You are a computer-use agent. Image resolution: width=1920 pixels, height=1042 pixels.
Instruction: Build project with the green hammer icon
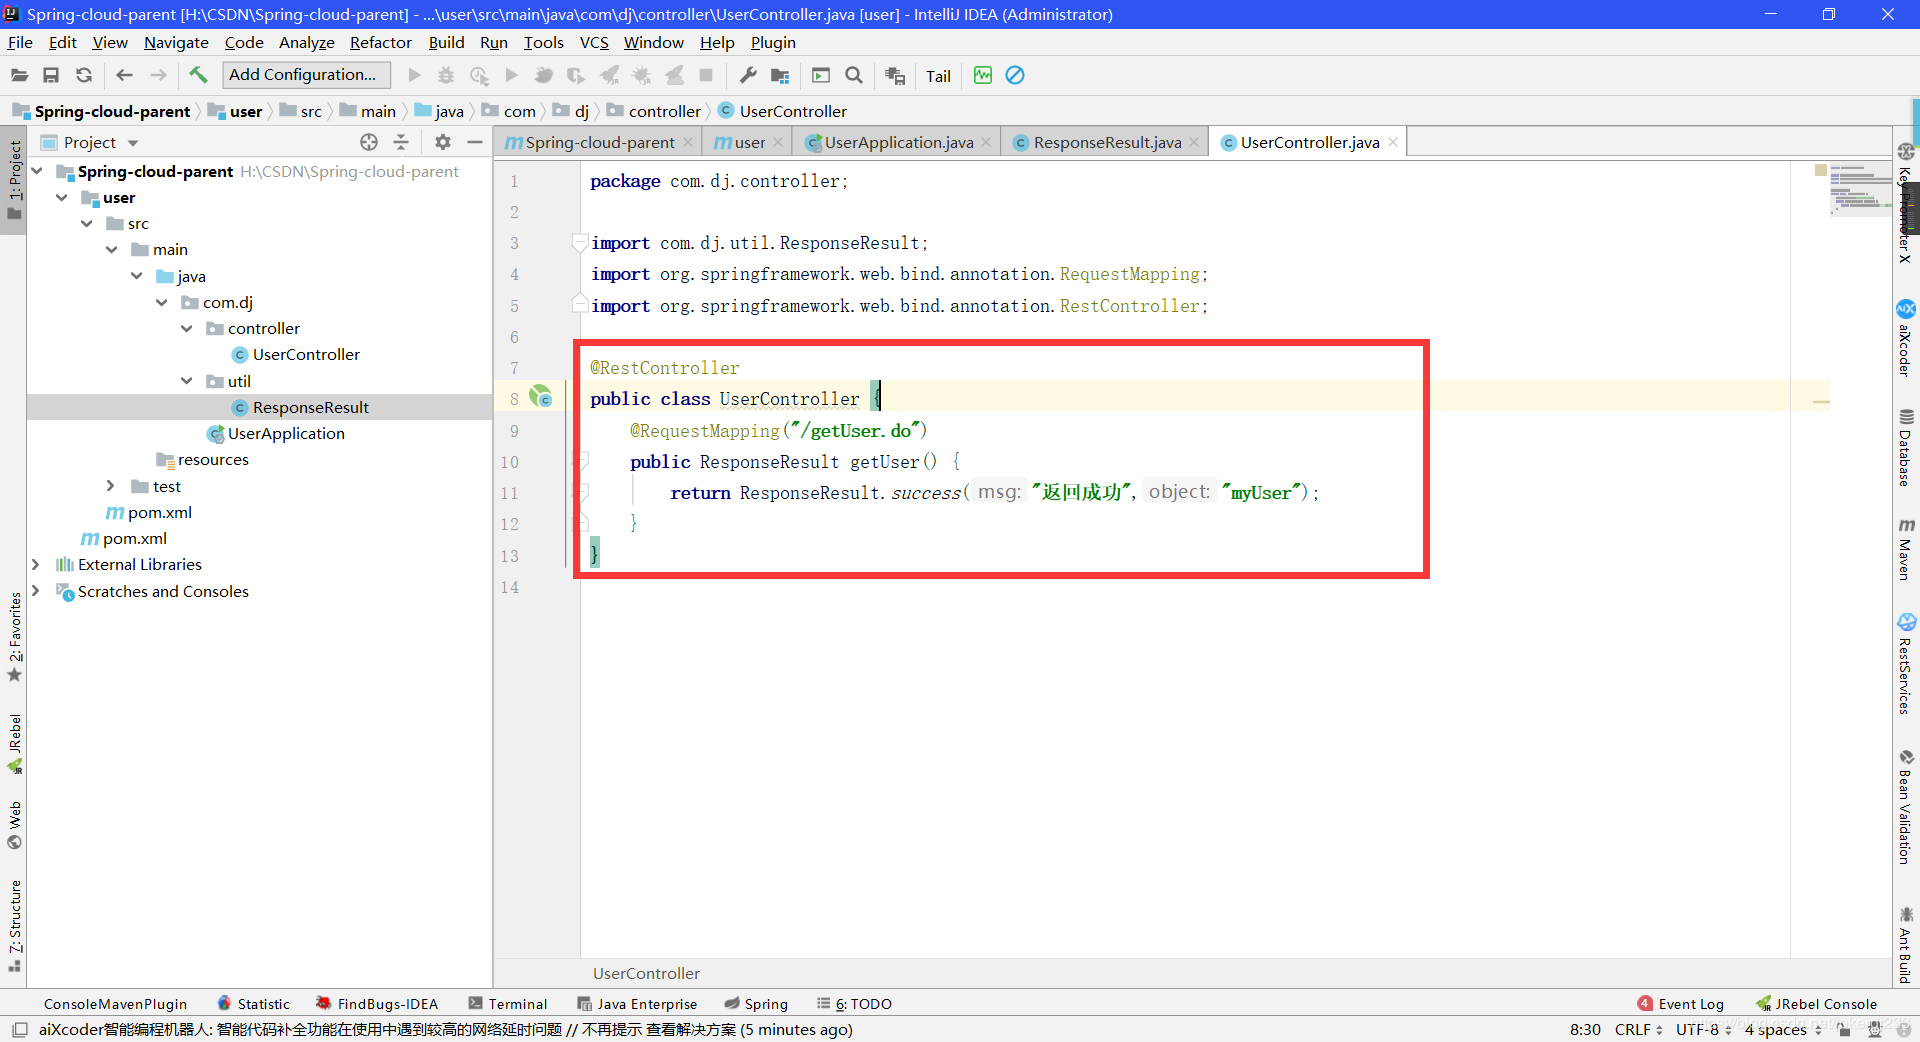pos(198,75)
